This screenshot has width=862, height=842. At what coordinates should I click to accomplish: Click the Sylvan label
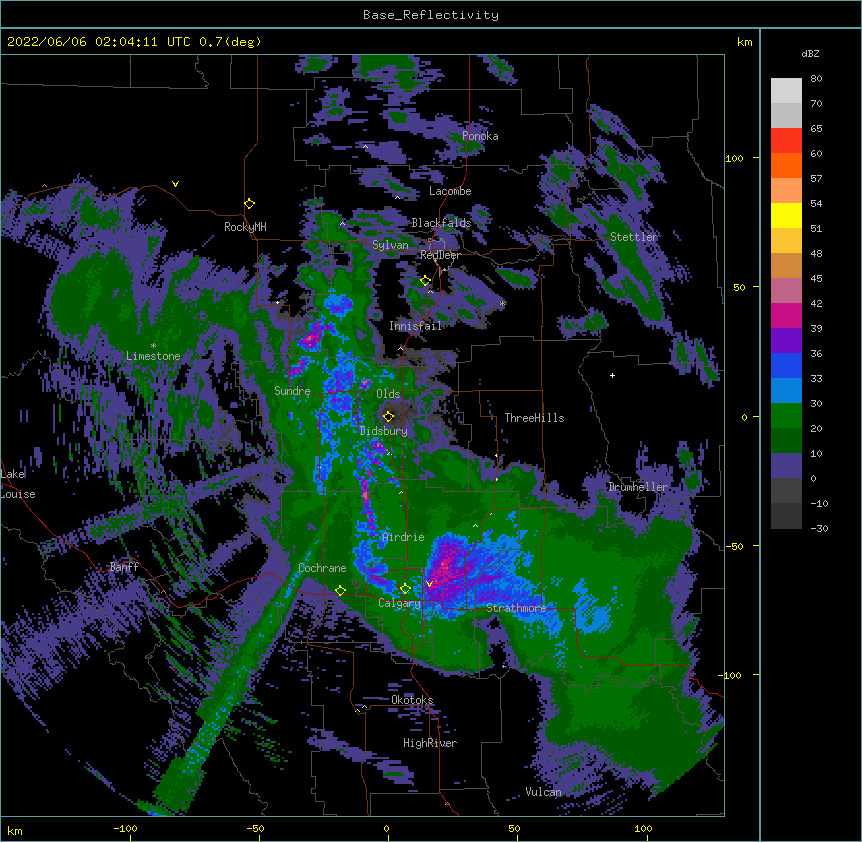[390, 245]
